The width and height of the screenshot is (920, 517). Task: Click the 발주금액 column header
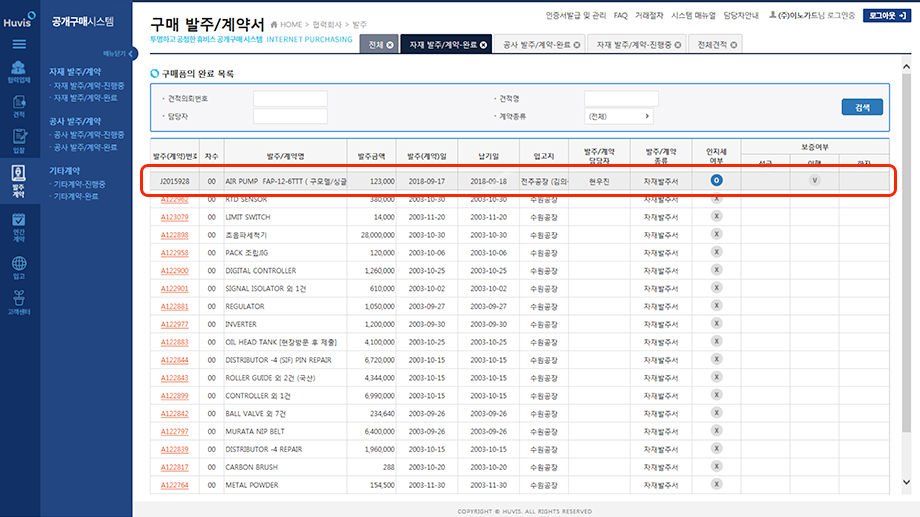[371, 156]
